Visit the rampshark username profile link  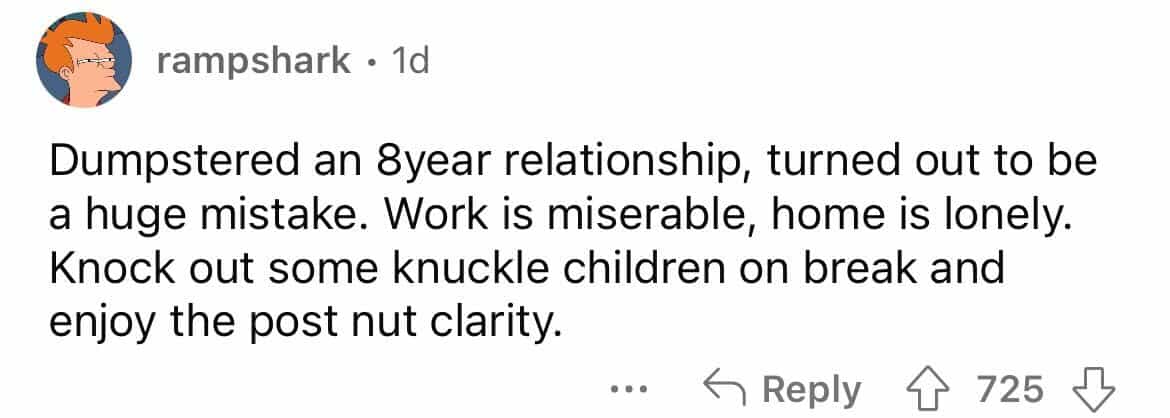[254, 62]
